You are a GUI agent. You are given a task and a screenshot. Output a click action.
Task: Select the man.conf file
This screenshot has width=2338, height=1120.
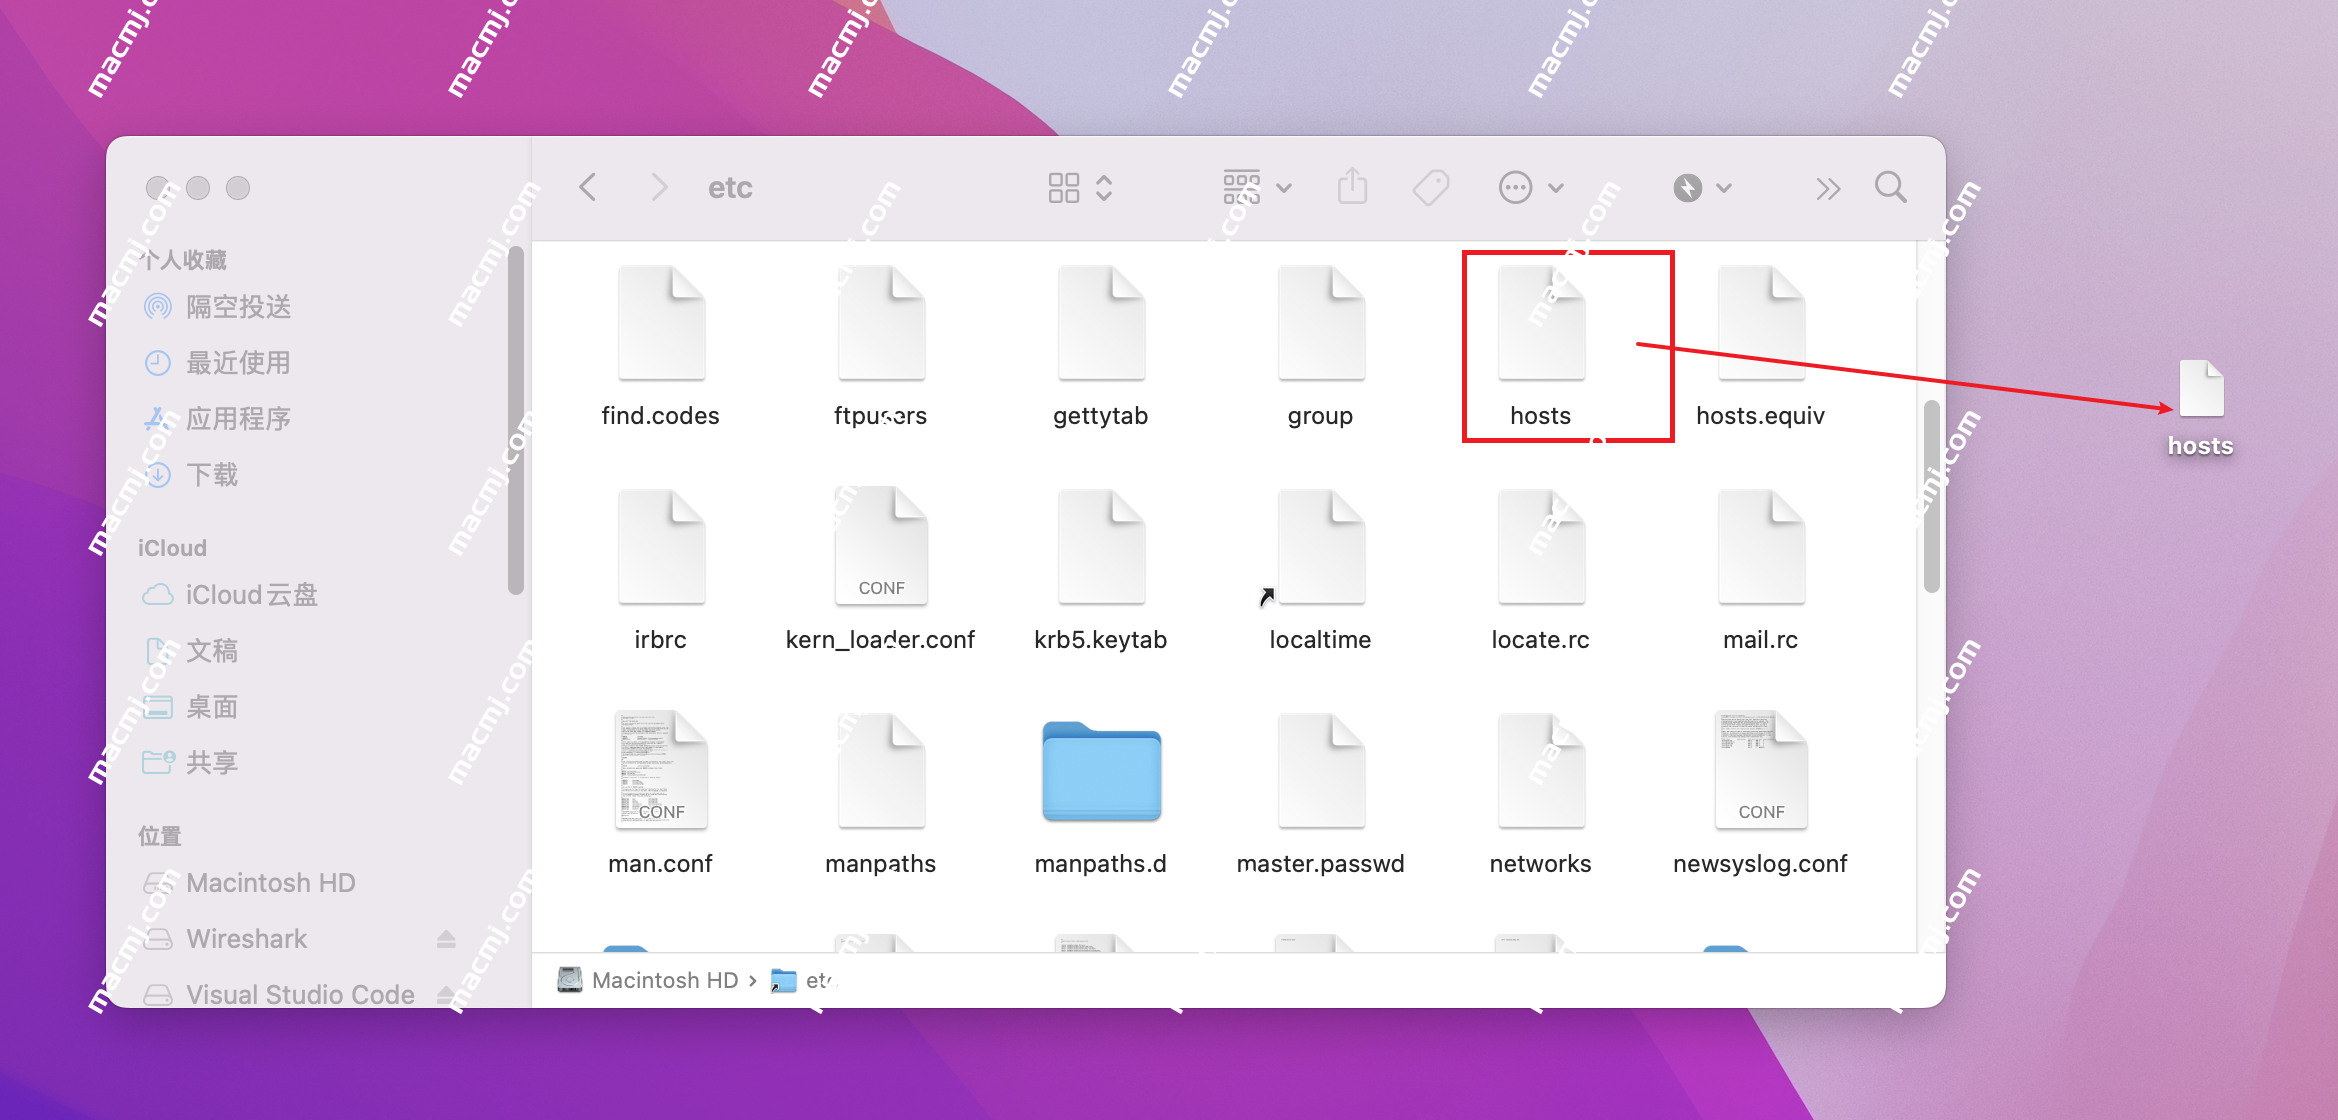[660, 794]
